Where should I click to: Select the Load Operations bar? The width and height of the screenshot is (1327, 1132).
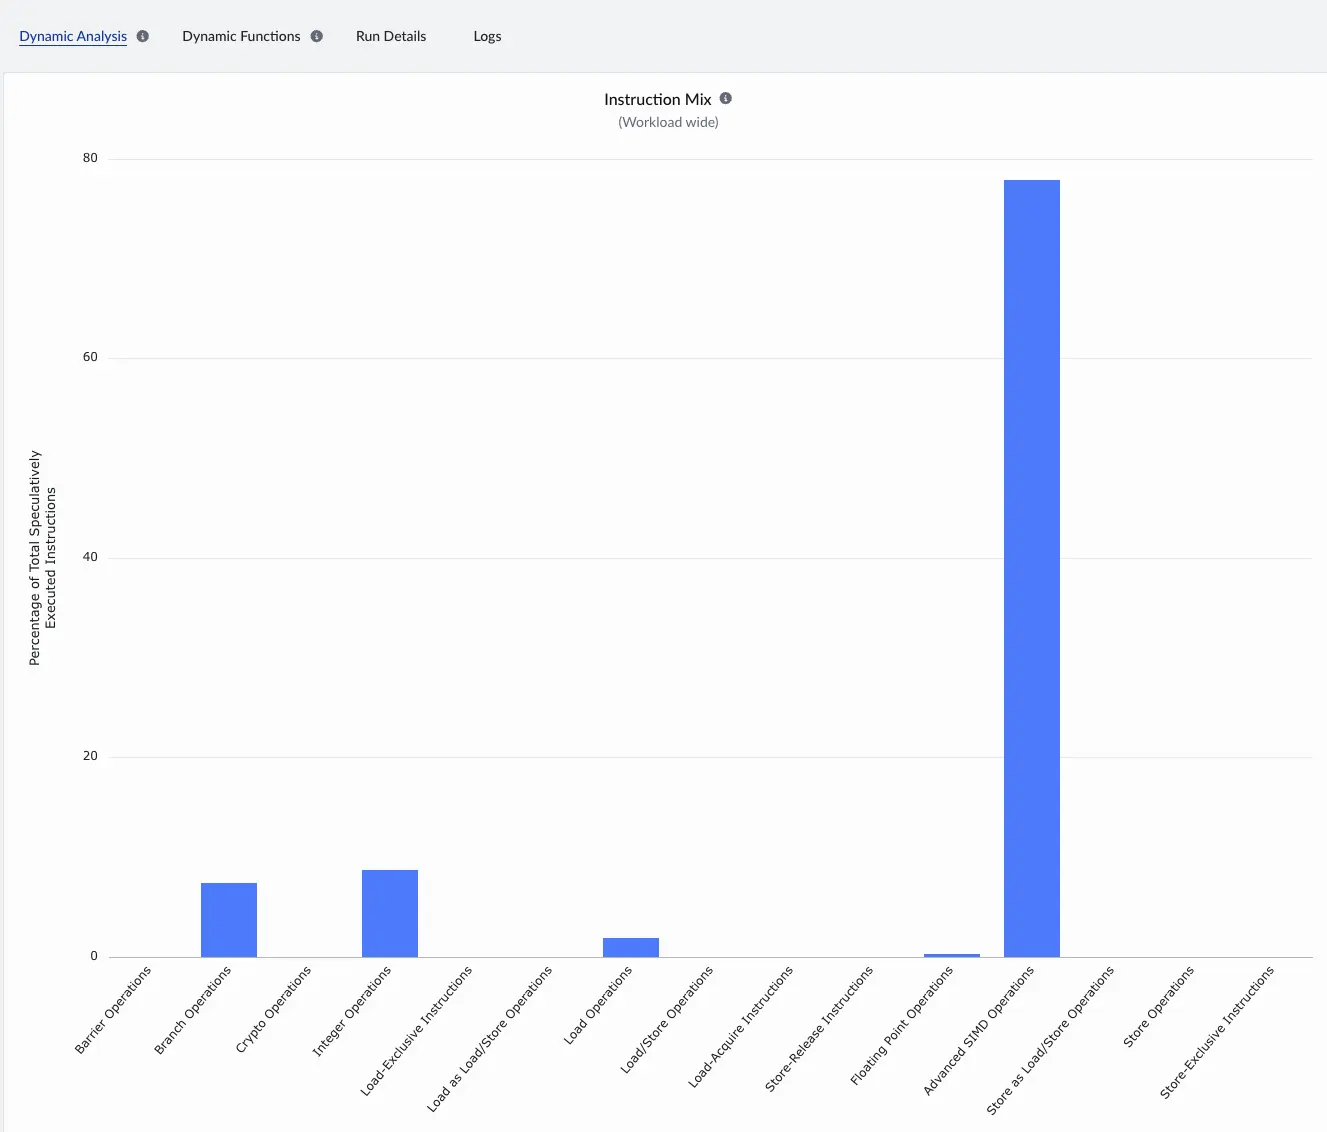[x=631, y=947]
